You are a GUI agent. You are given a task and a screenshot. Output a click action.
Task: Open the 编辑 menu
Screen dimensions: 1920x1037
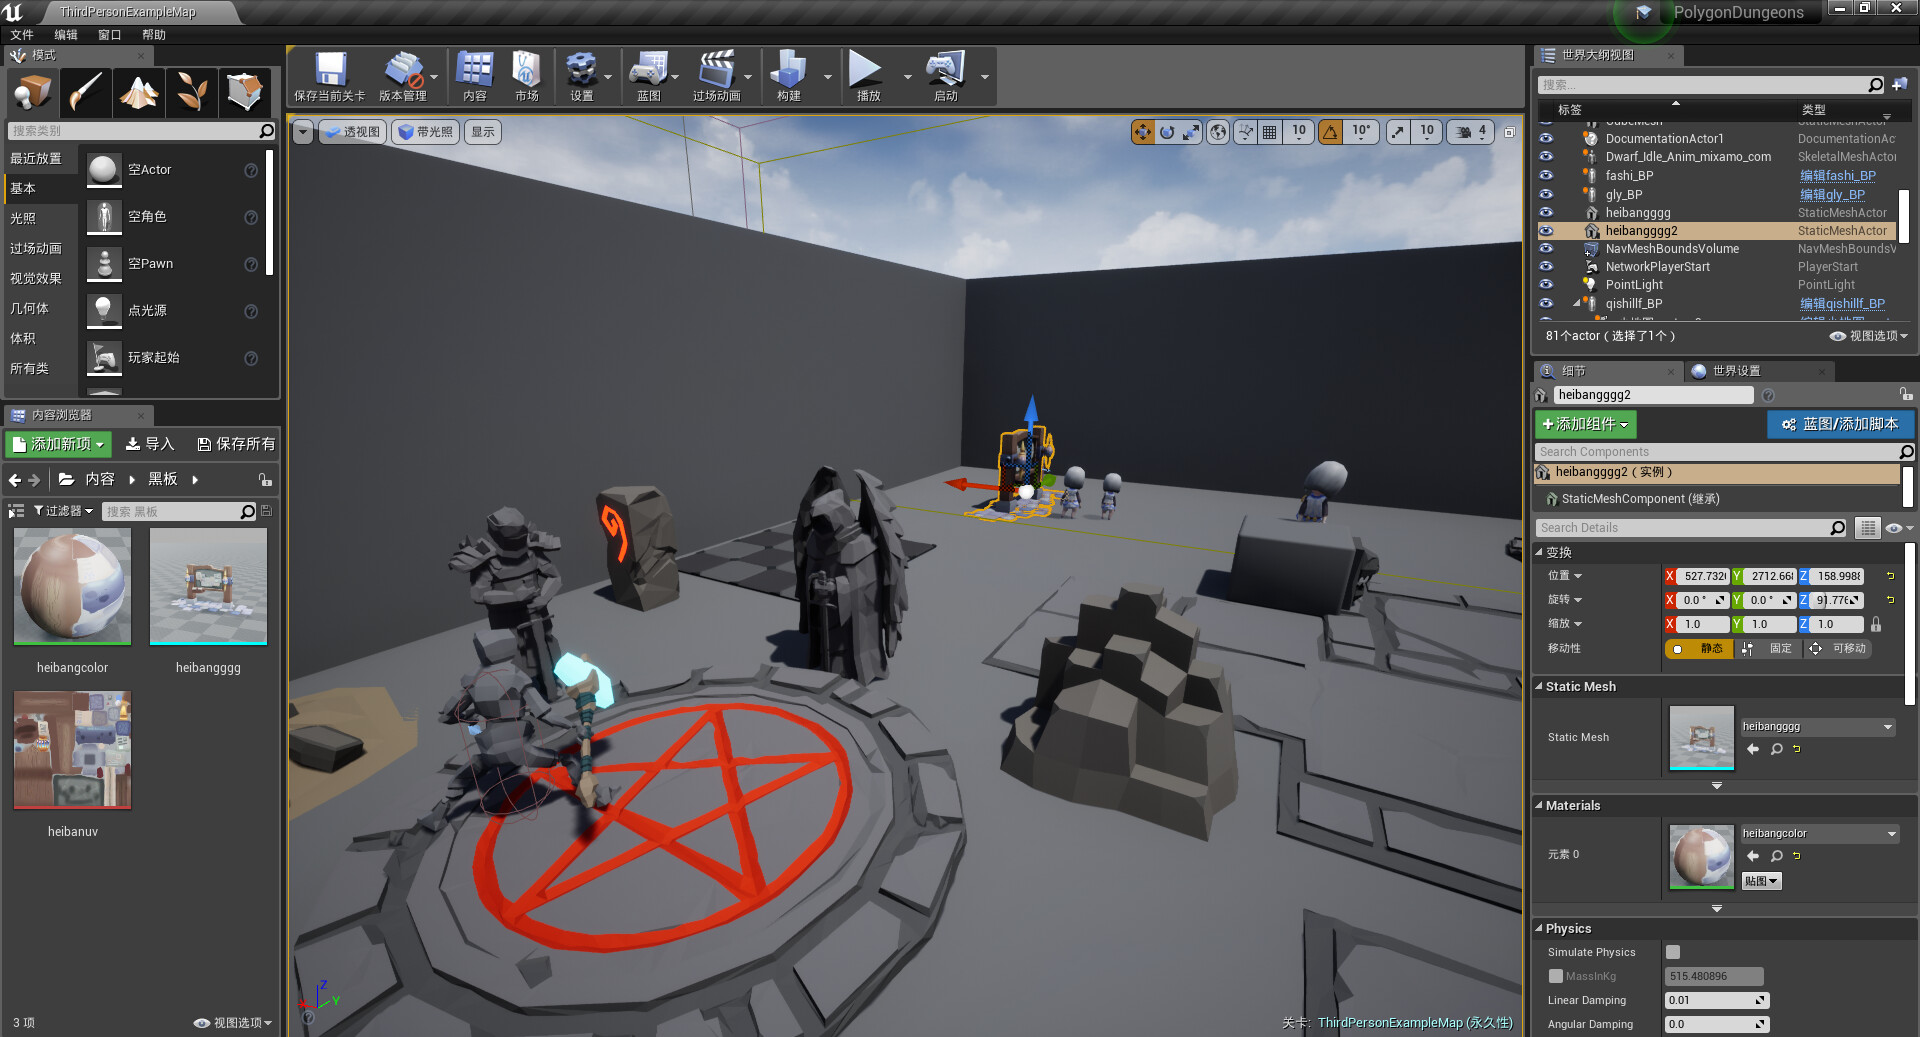point(66,35)
